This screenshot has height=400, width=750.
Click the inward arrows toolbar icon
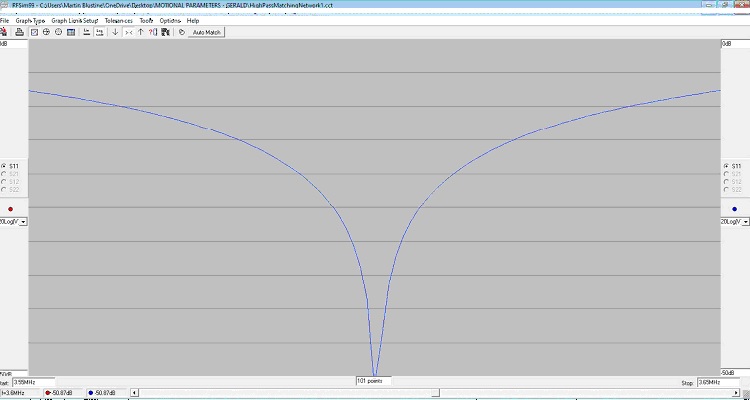tap(128, 32)
